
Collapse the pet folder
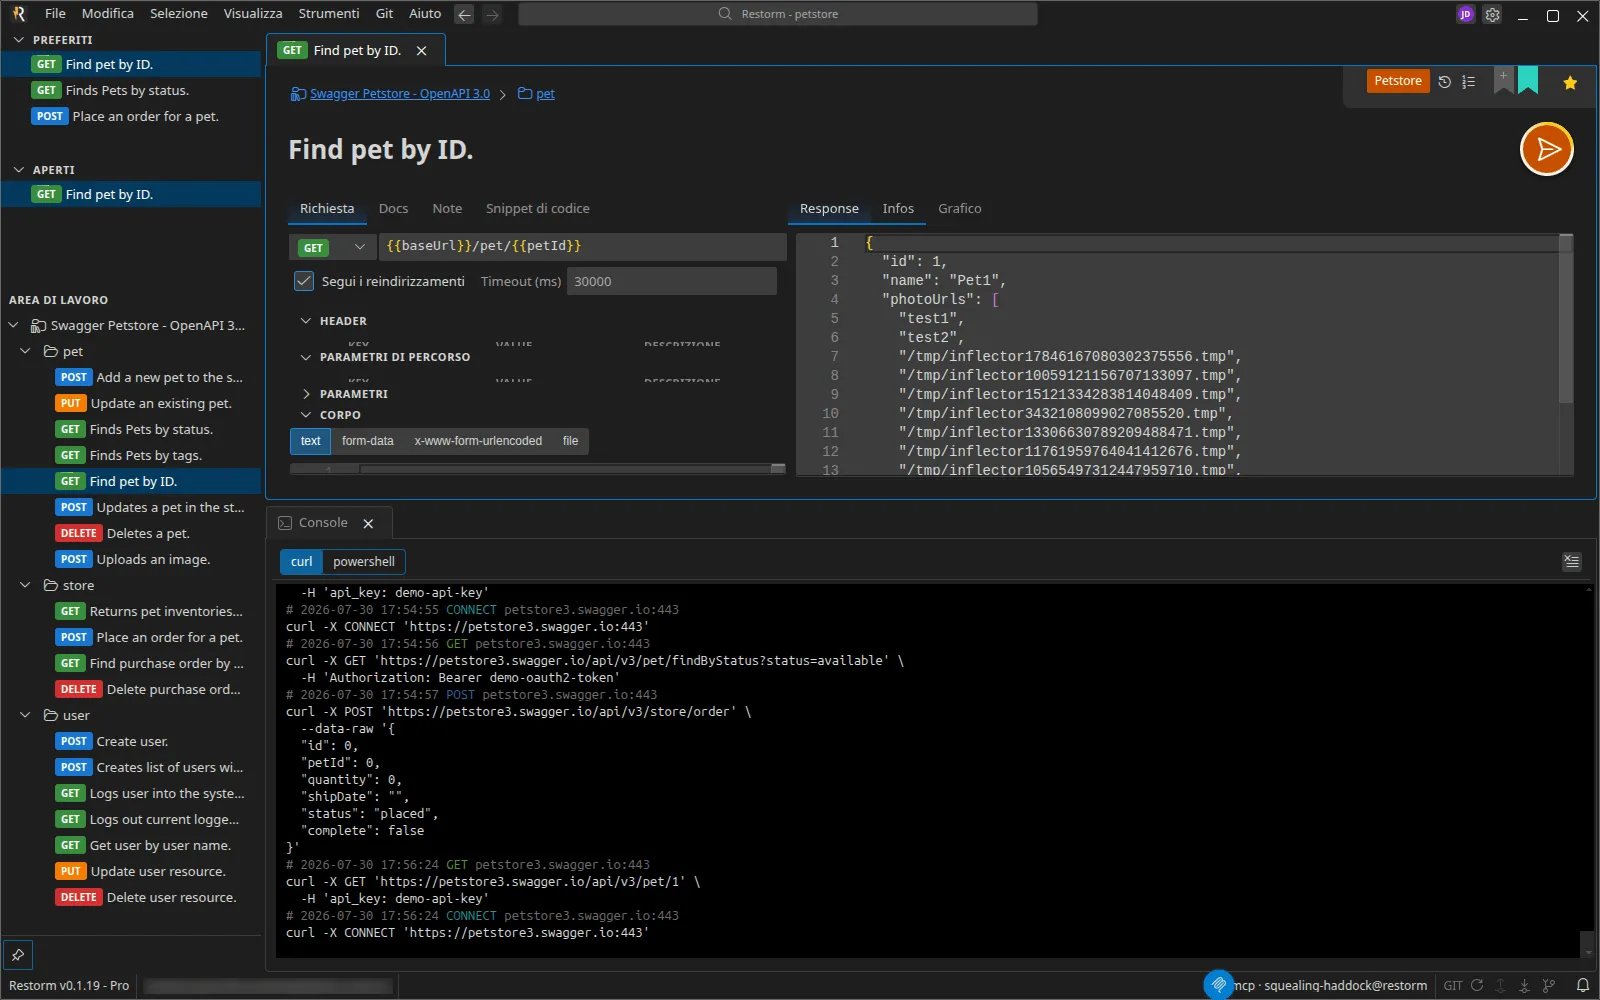[x=26, y=351]
